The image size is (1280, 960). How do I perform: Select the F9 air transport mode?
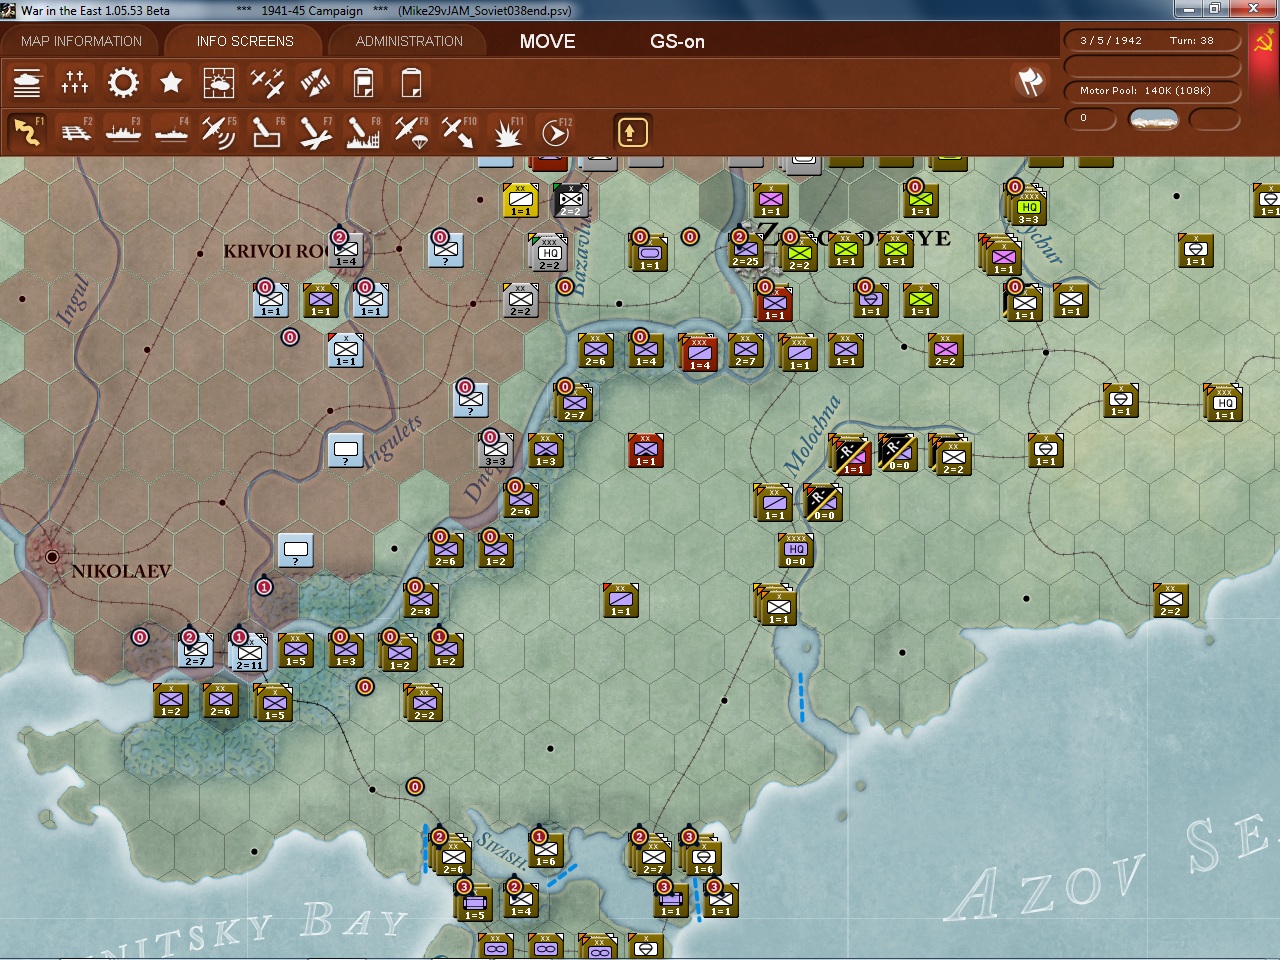coord(411,132)
